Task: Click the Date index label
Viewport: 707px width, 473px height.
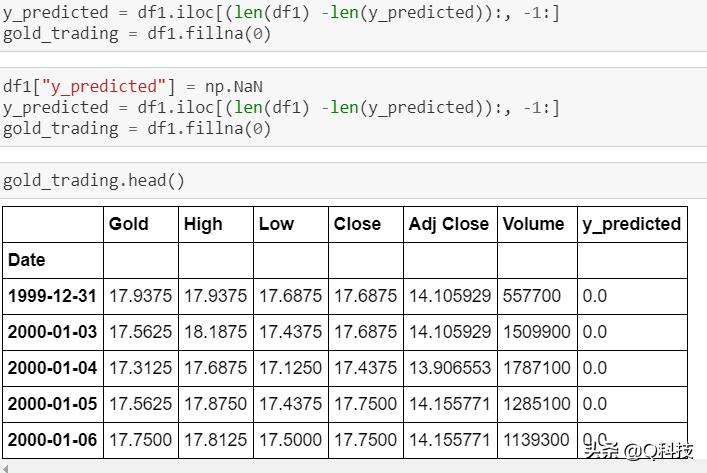Action: tap(27, 260)
